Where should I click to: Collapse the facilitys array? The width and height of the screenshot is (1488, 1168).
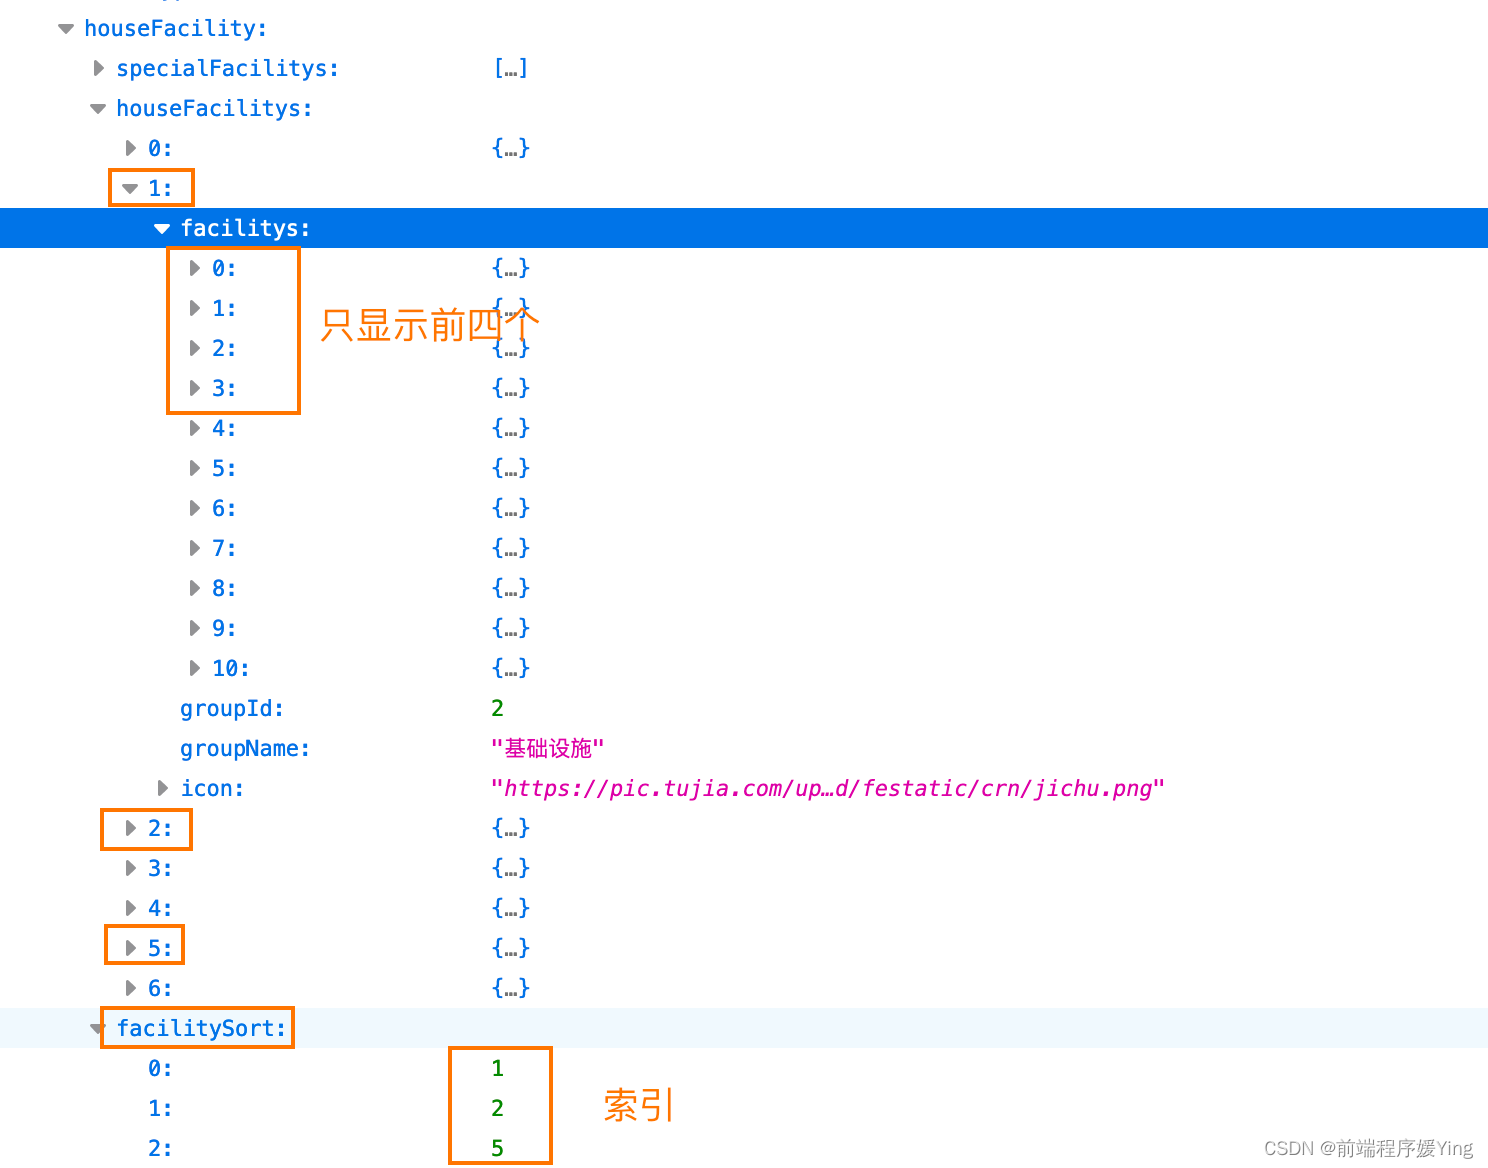161,227
